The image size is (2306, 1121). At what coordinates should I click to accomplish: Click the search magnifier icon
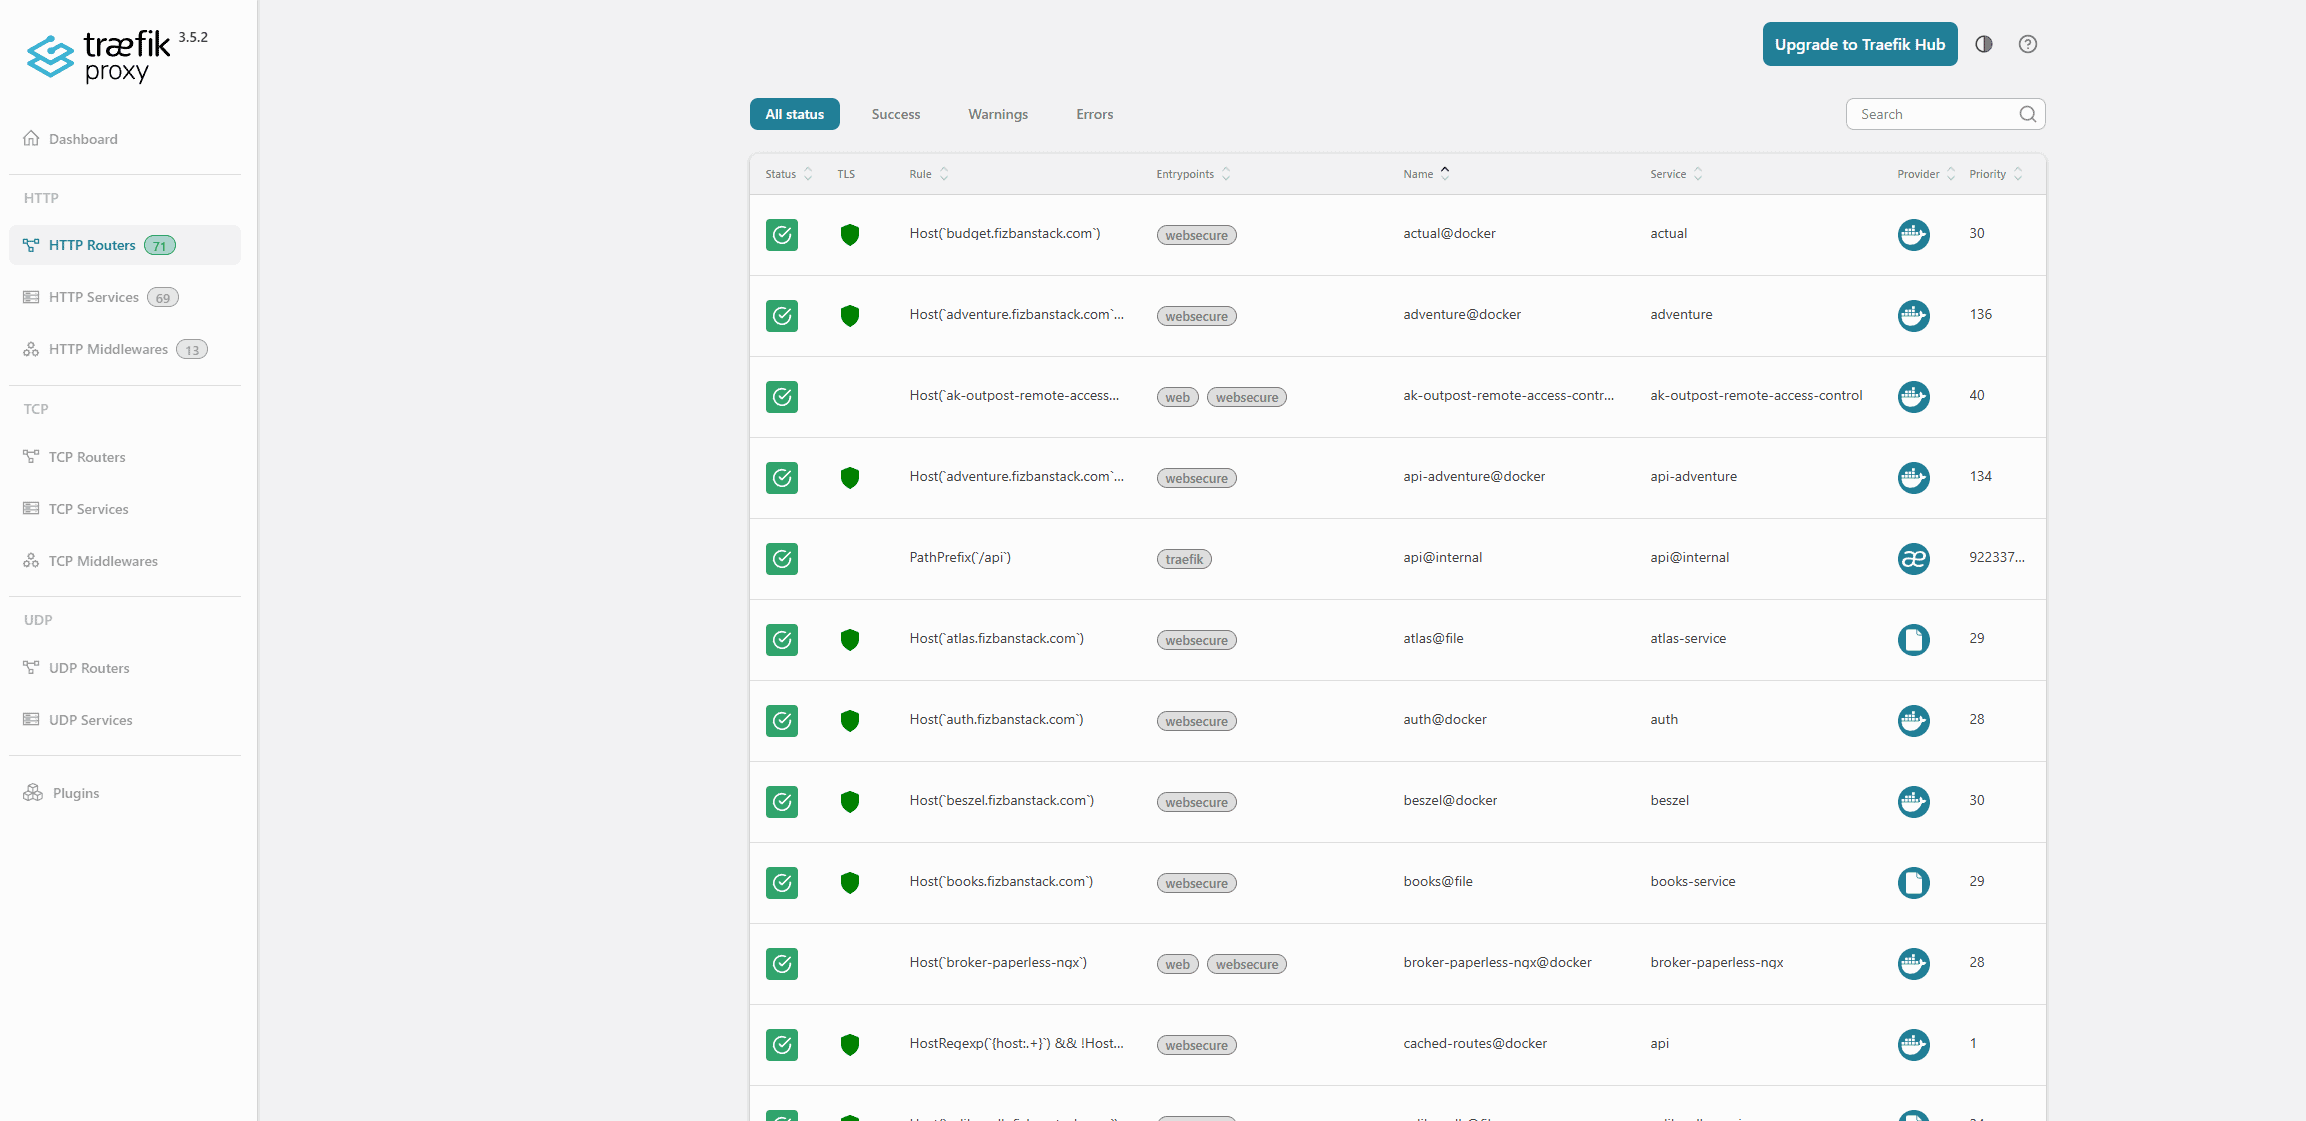click(x=2028, y=114)
